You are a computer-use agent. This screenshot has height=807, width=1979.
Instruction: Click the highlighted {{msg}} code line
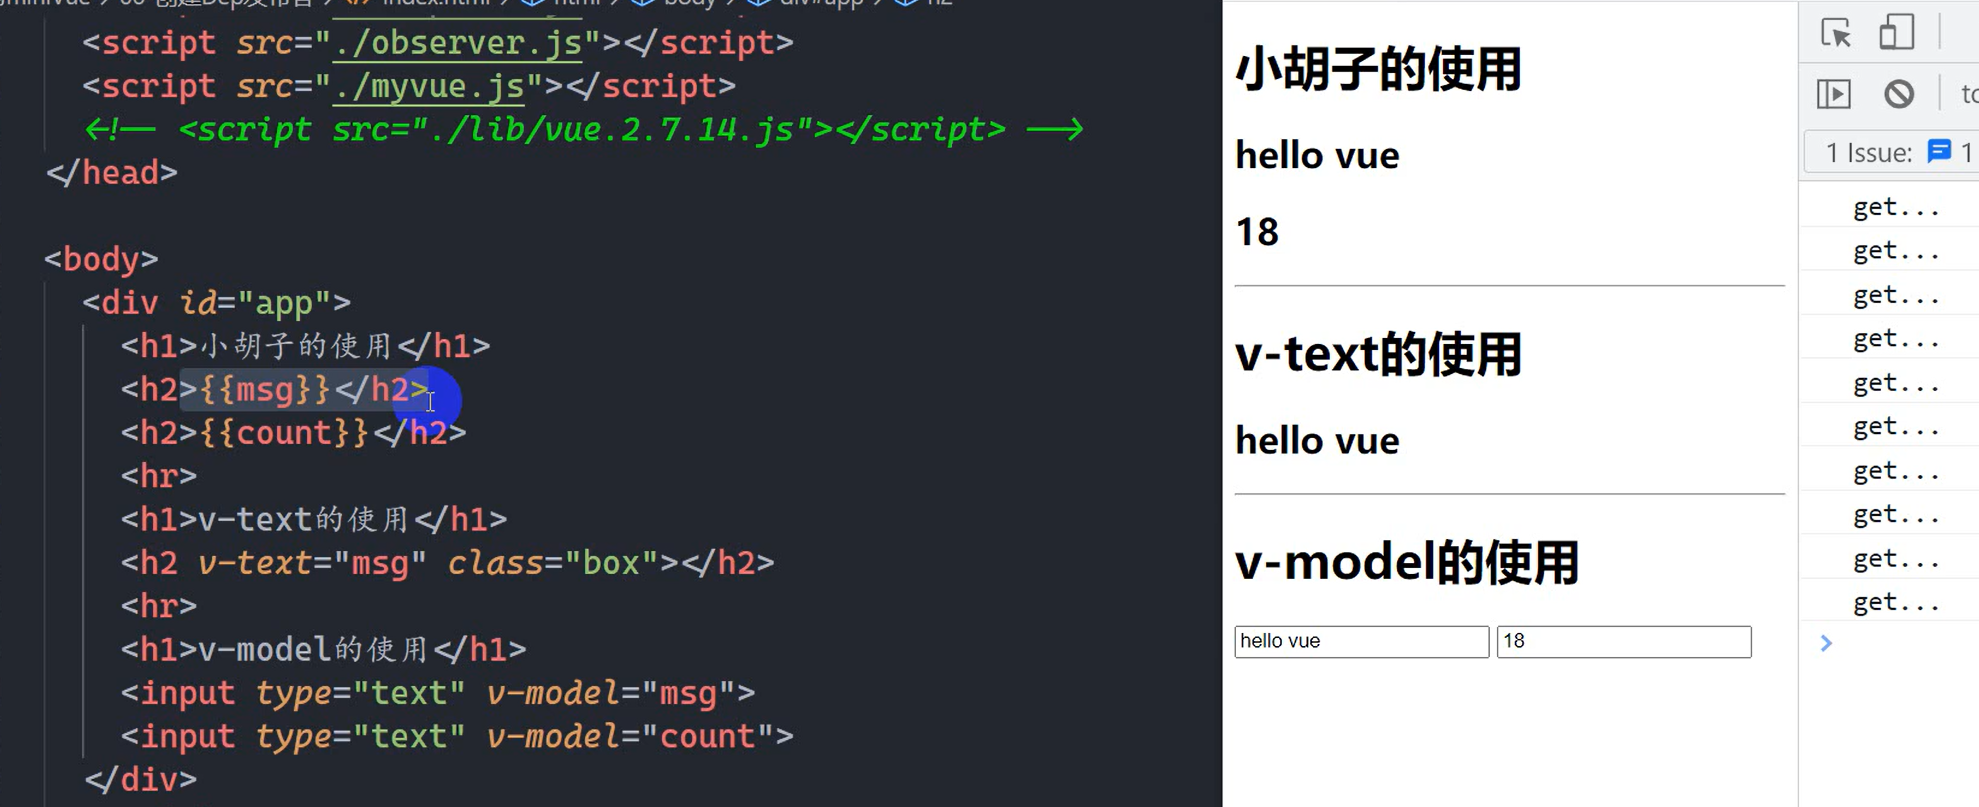(x=275, y=389)
